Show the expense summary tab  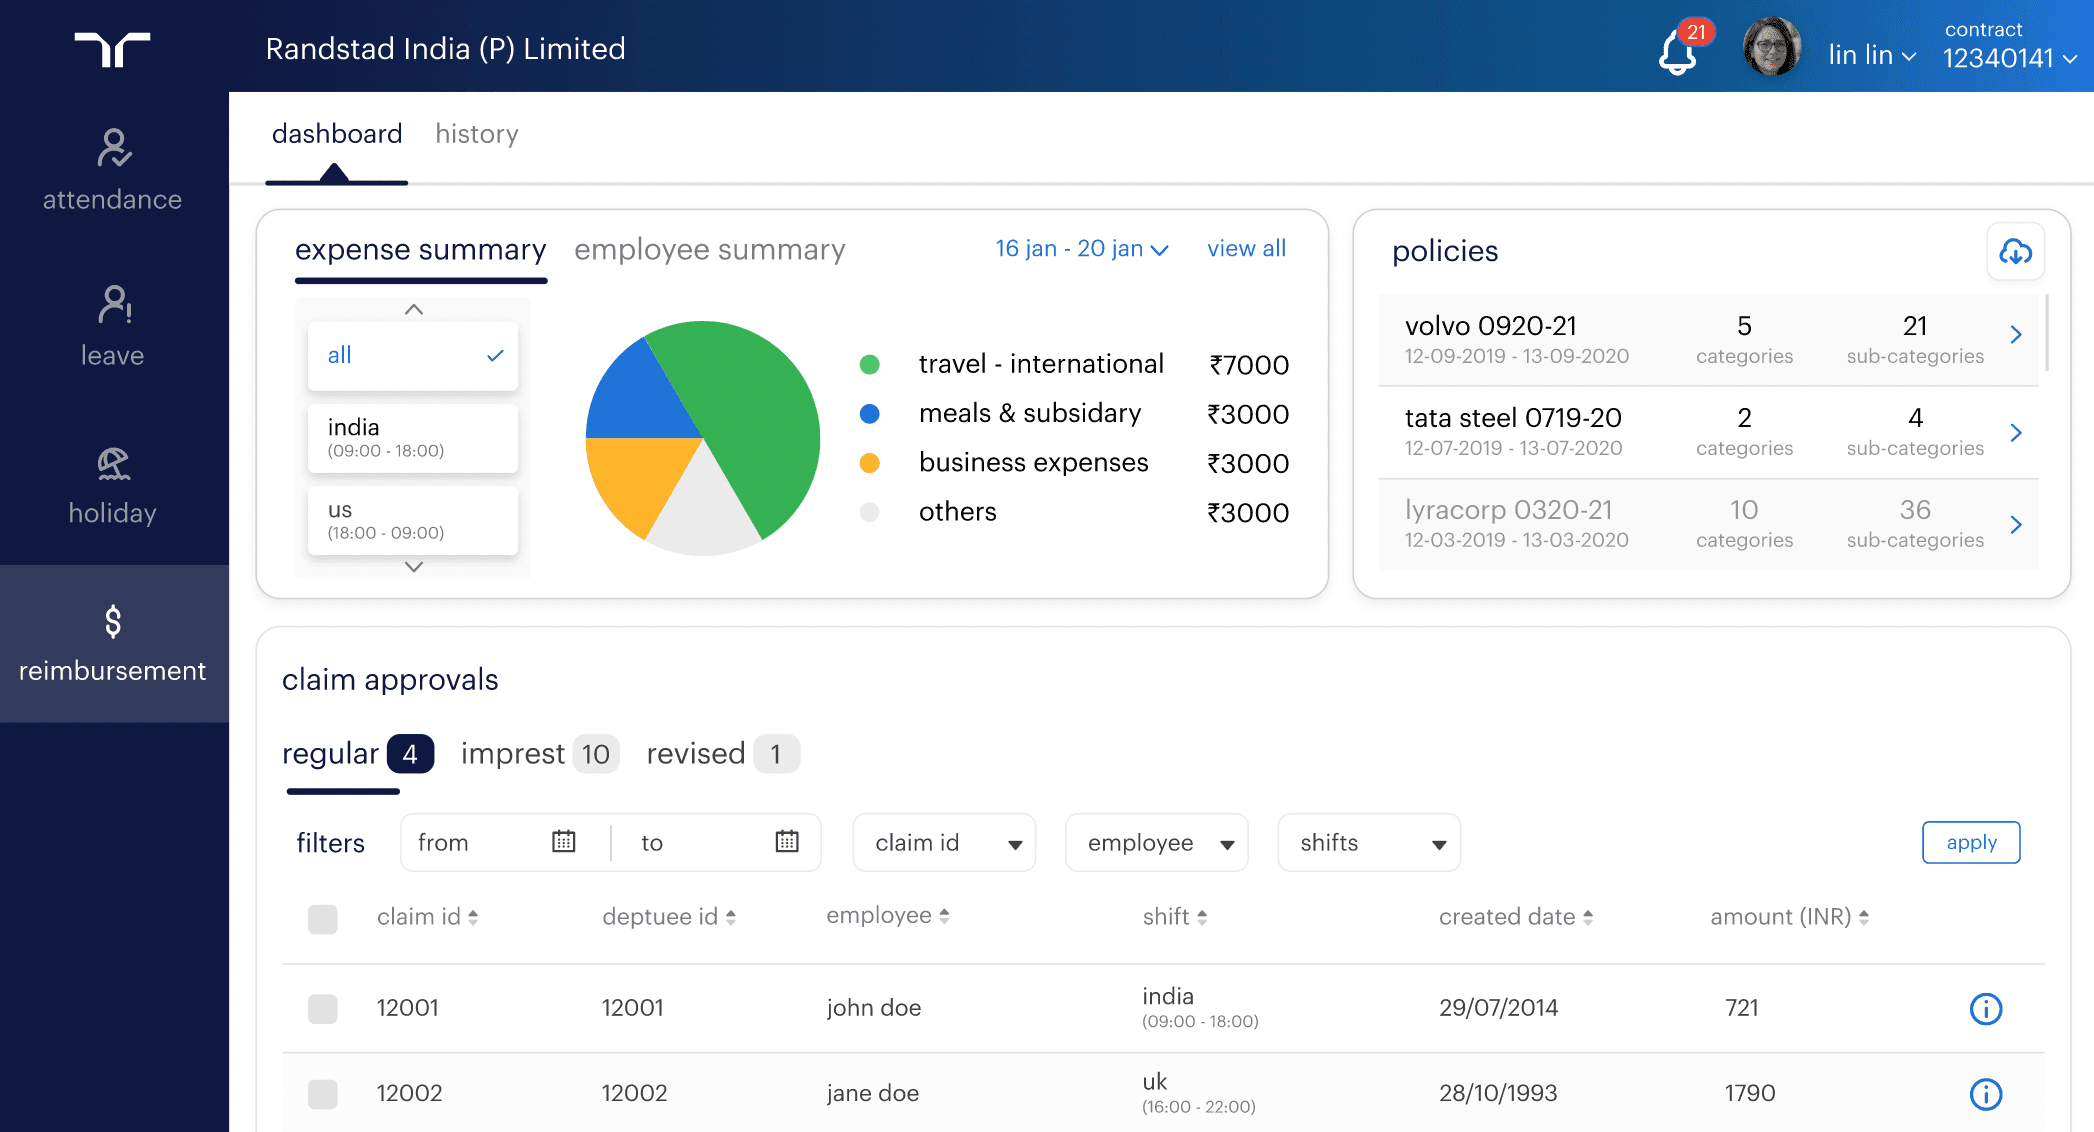click(421, 250)
